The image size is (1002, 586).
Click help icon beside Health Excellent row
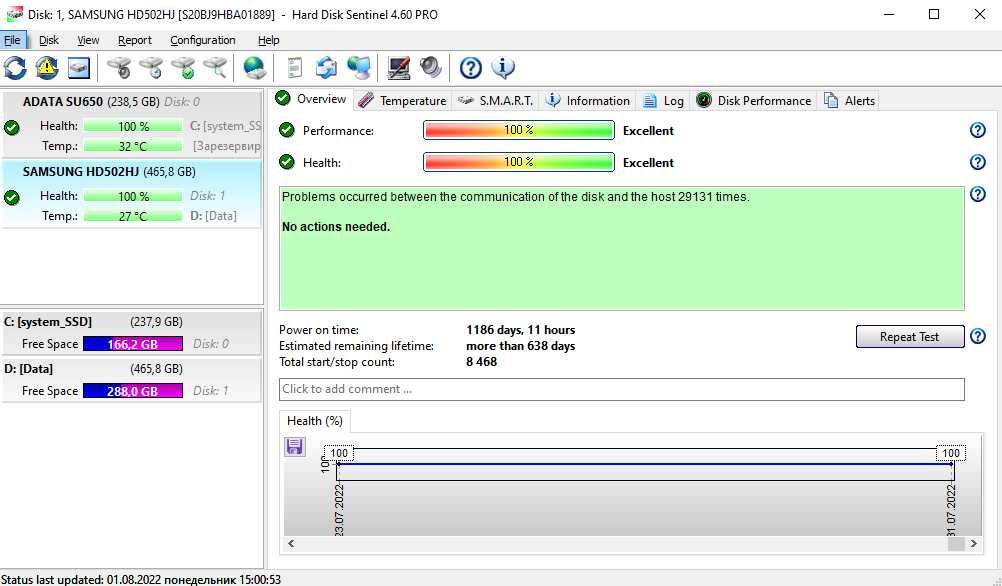click(x=978, y=162)
